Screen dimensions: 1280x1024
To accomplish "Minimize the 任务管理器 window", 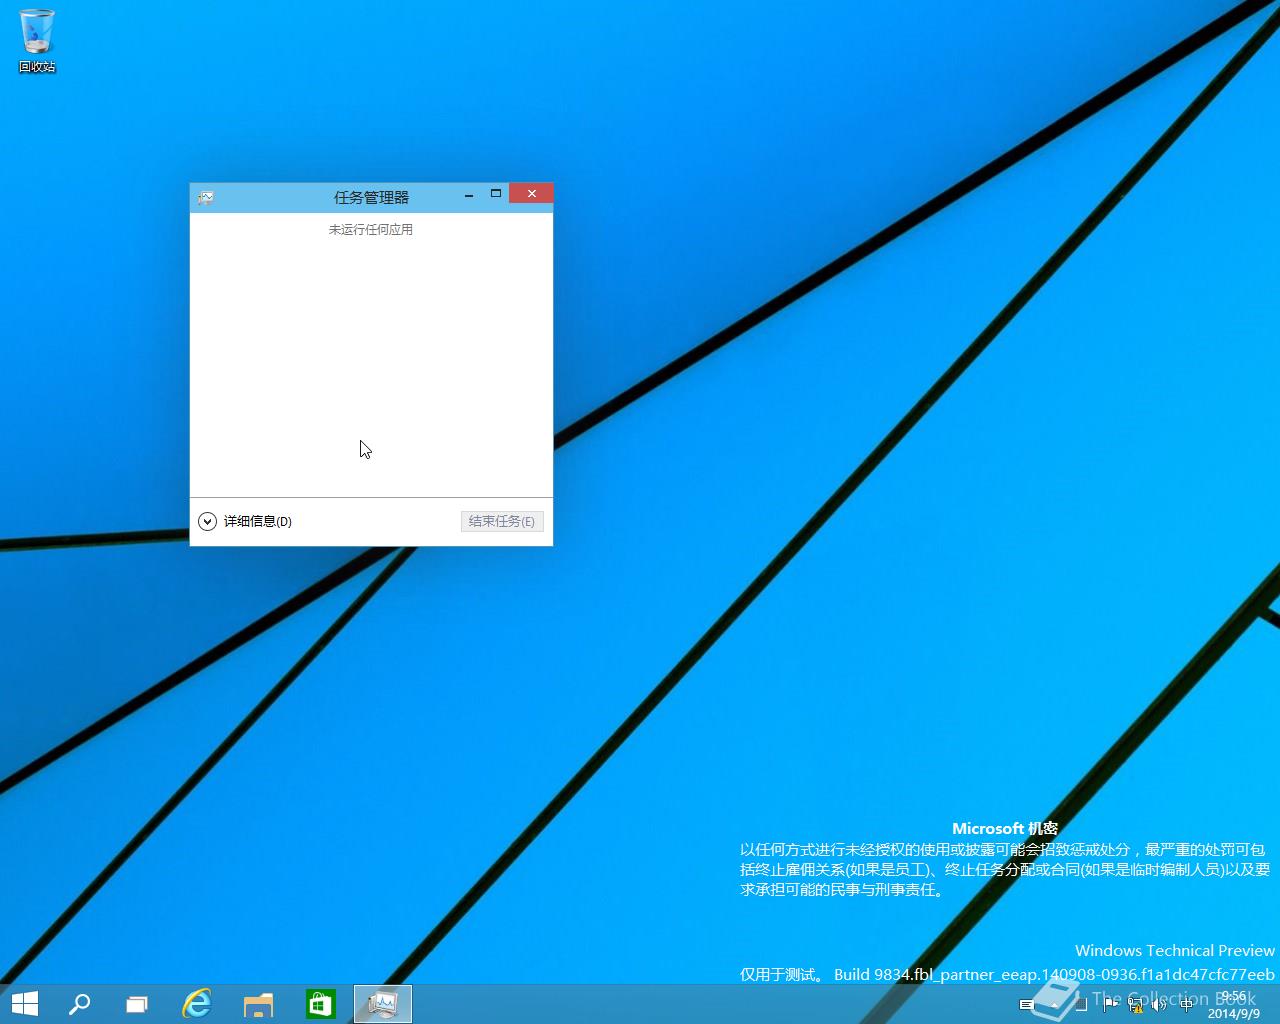I will coord(468,194).
